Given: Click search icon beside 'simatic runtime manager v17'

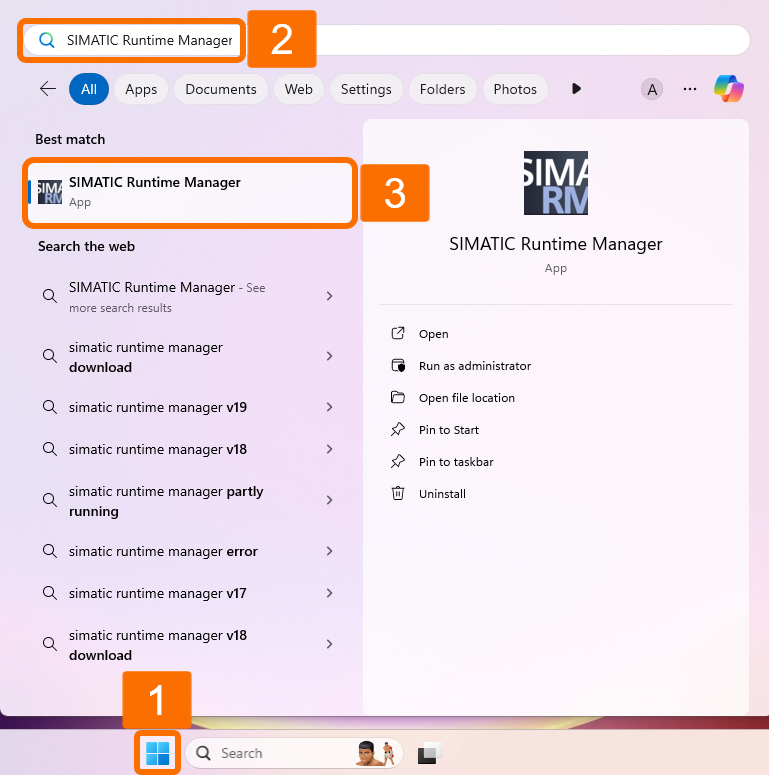Looking at the screenshot, I should pos(49,593).
